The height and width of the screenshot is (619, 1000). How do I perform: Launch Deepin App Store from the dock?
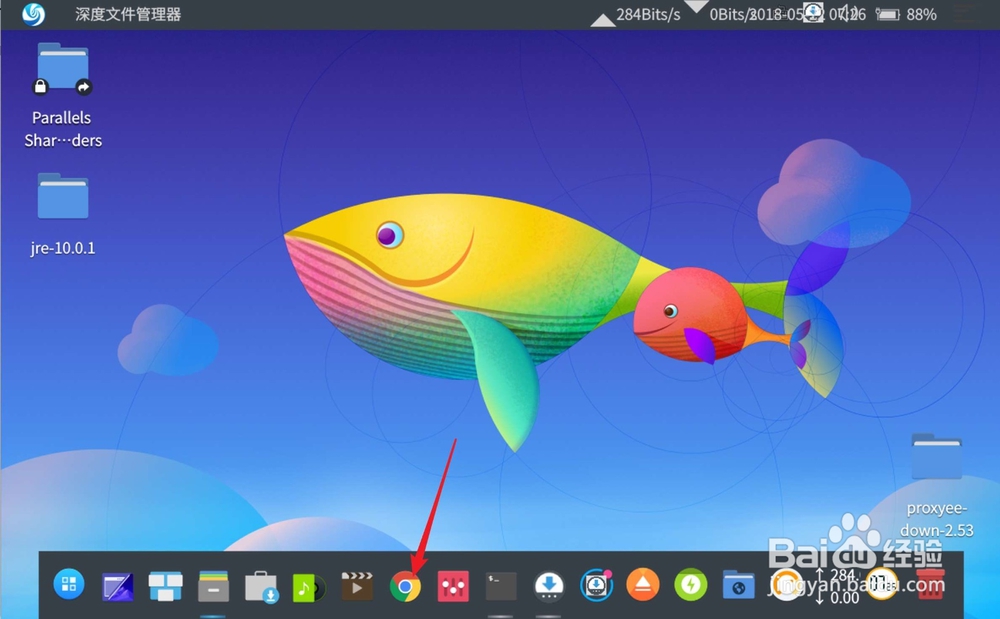click(x=261, y=586)
